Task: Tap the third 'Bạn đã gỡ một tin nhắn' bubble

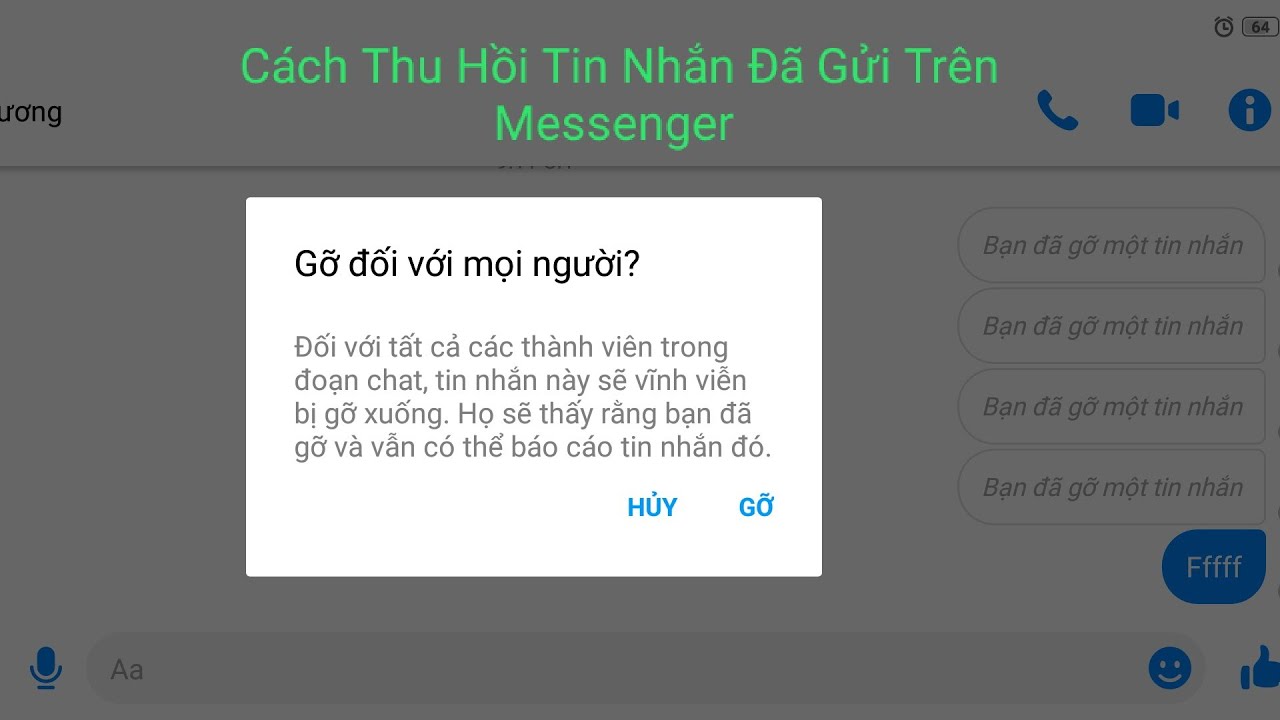Action: coord(1112,407)
